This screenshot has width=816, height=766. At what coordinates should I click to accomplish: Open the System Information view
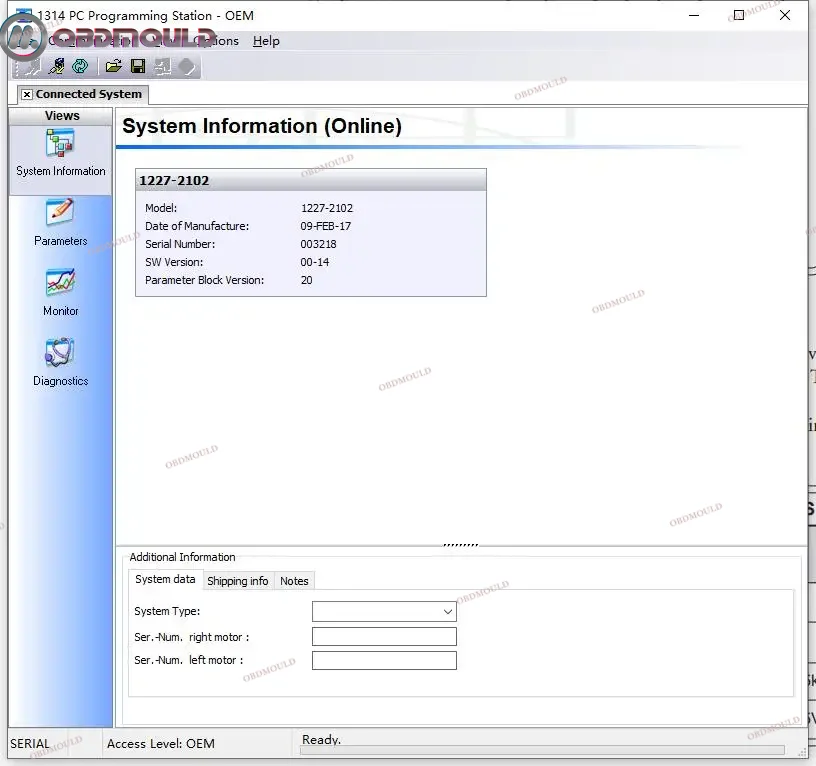pyautogui.click(x=60, y=153)
